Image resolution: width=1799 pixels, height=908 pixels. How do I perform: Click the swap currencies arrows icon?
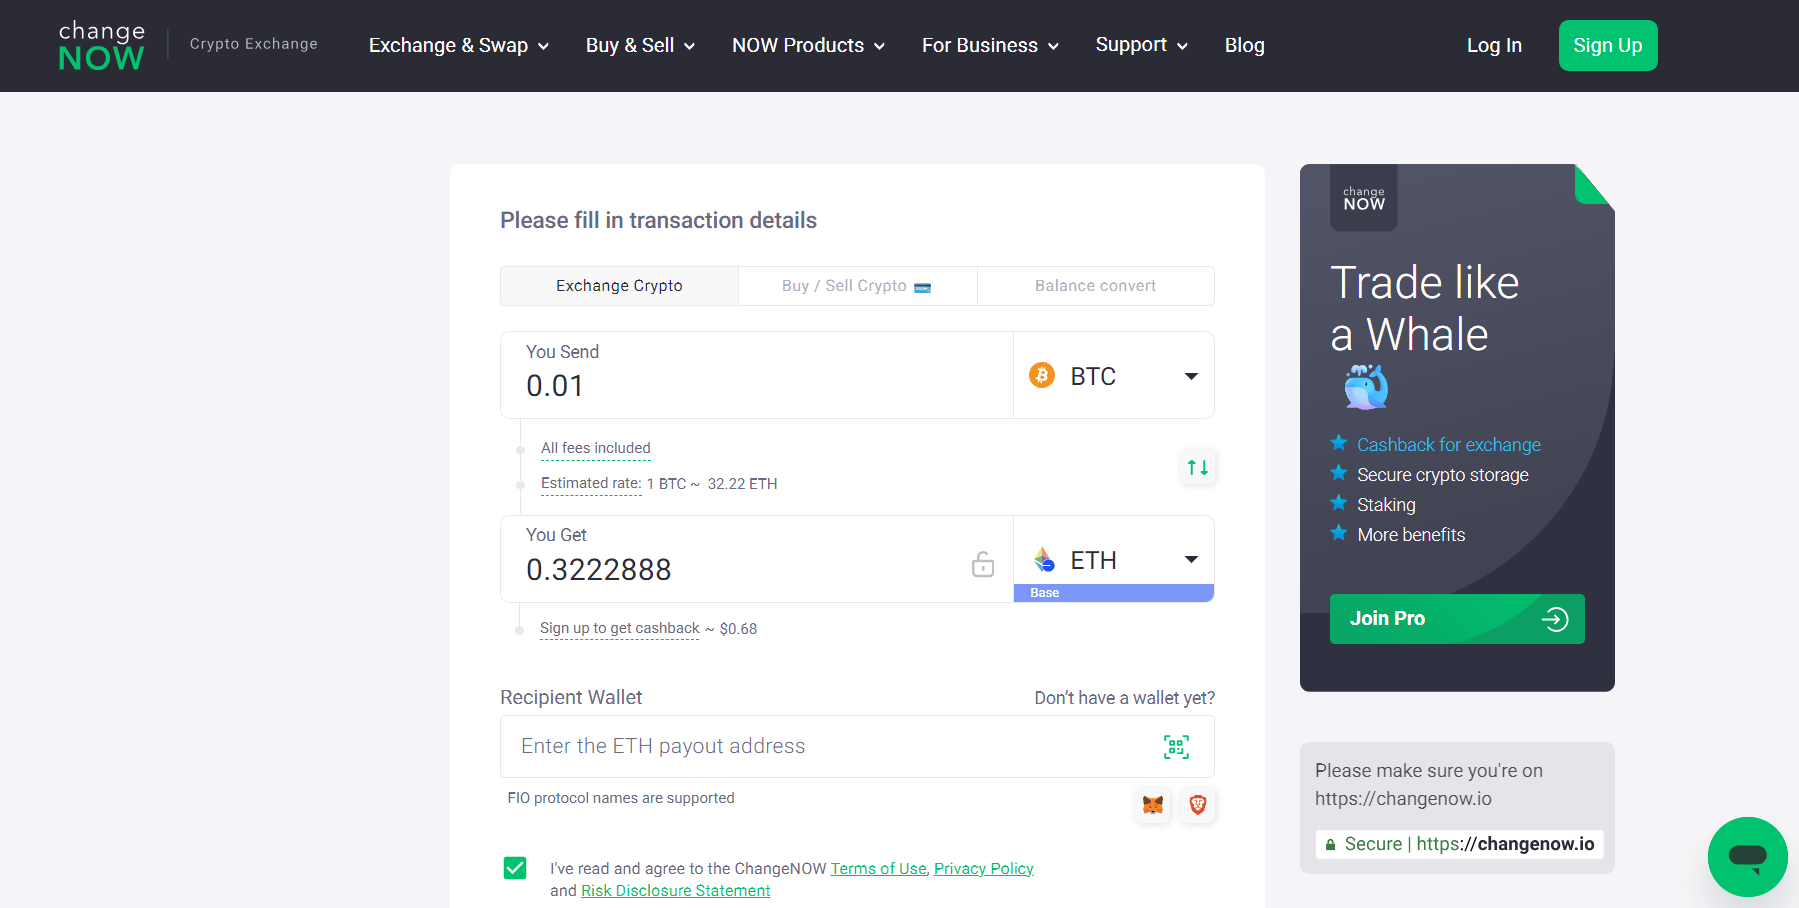(1197, 467)
